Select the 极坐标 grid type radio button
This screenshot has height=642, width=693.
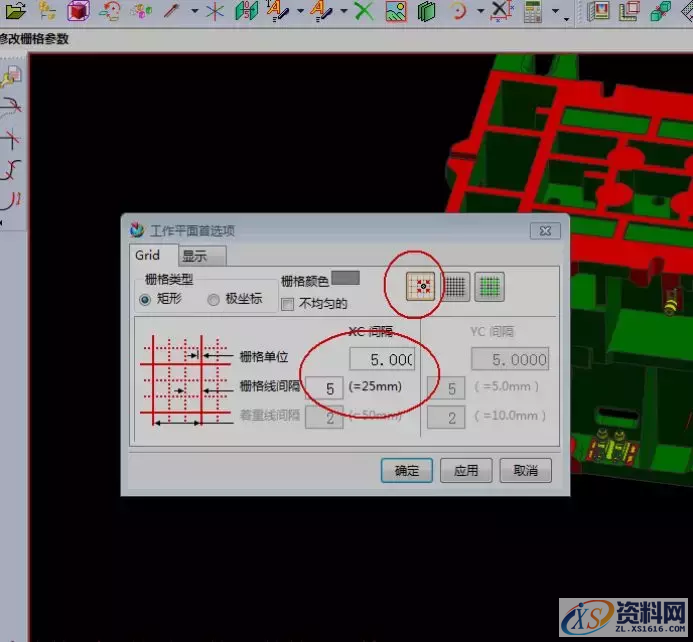coord(213,300)
